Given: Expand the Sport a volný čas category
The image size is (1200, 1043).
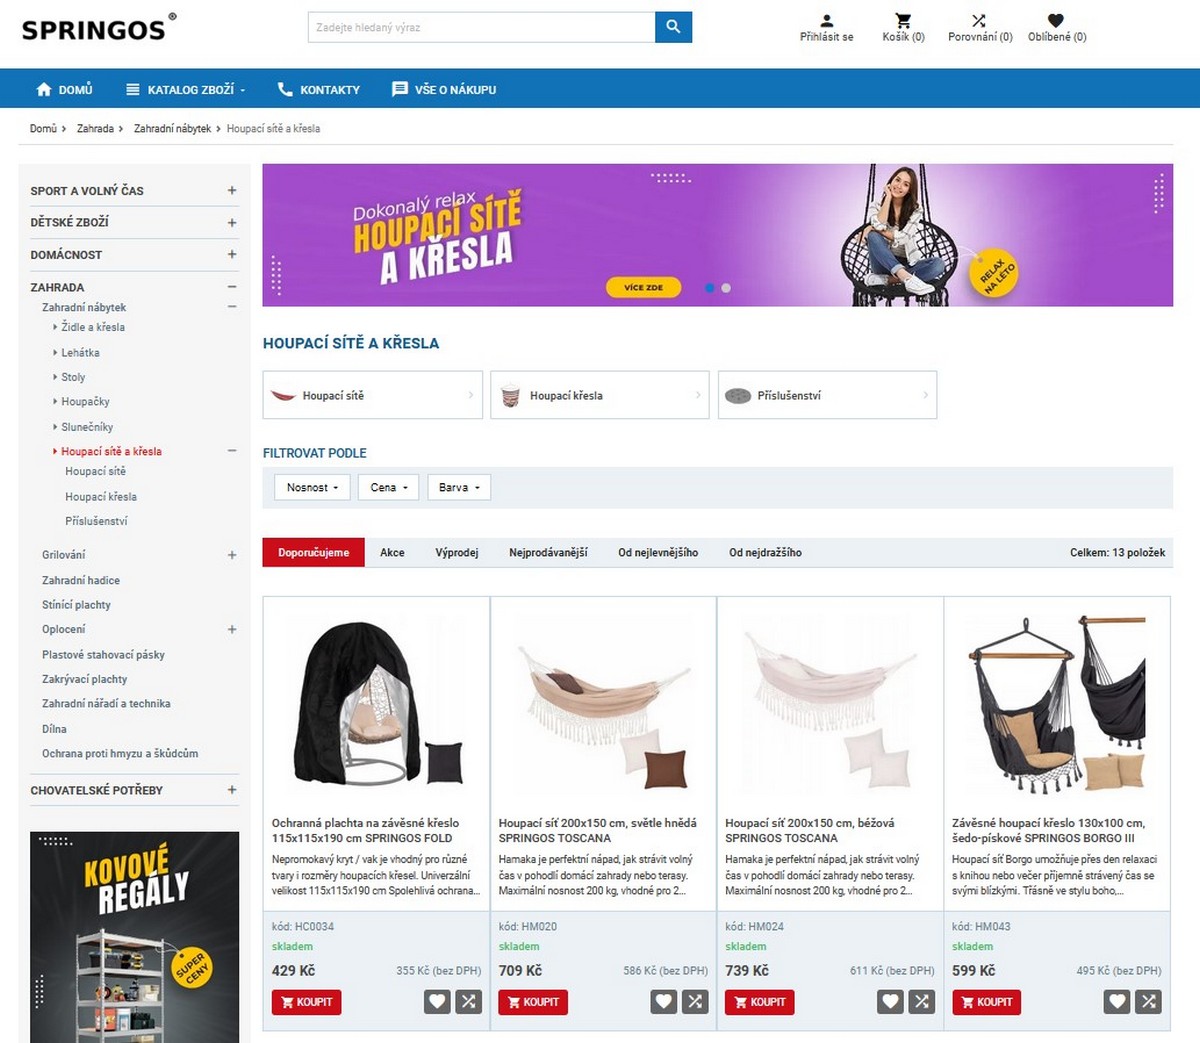Looking at the screenshot, I should coord(232,190).
